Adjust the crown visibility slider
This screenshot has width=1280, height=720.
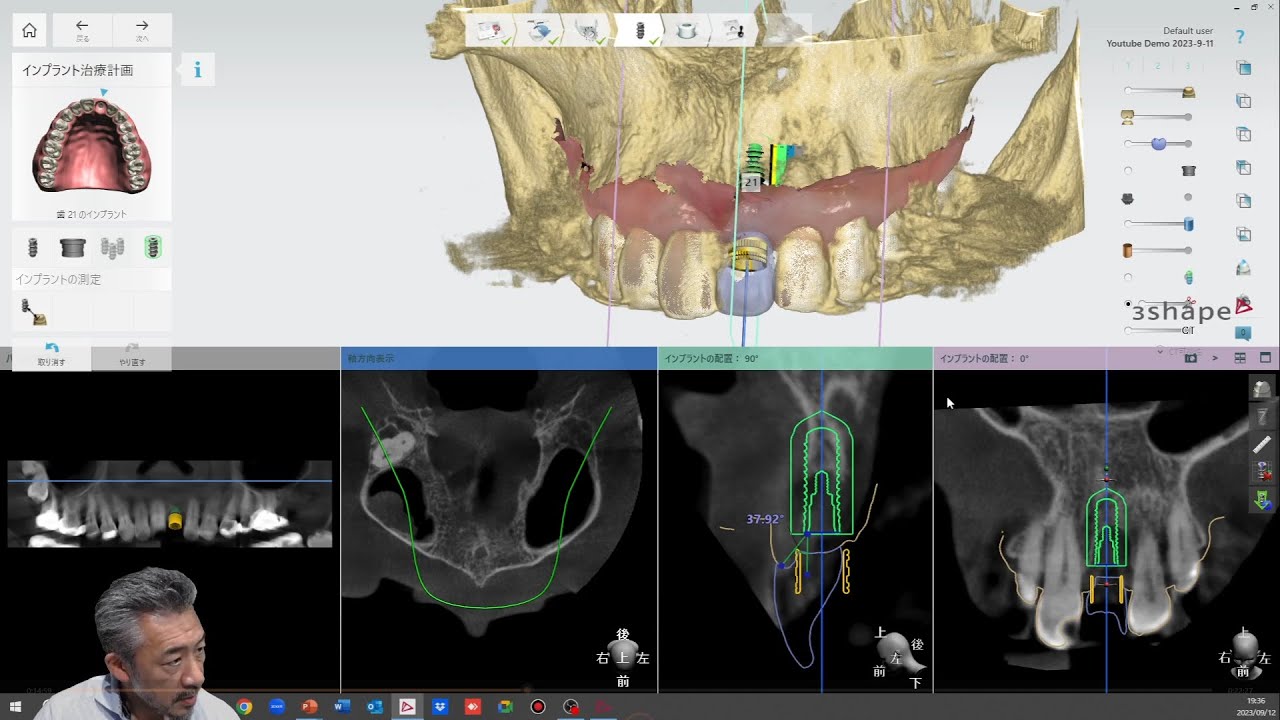pos(1158,91)
